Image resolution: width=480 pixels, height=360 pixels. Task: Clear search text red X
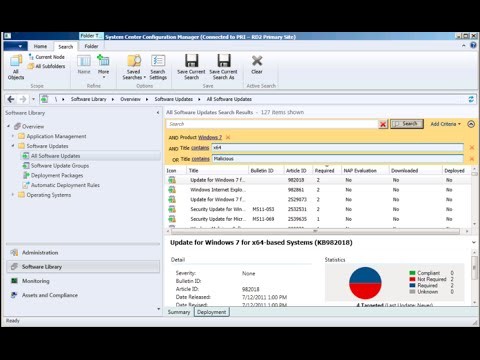pyautogui.click(x=383, y=124)
